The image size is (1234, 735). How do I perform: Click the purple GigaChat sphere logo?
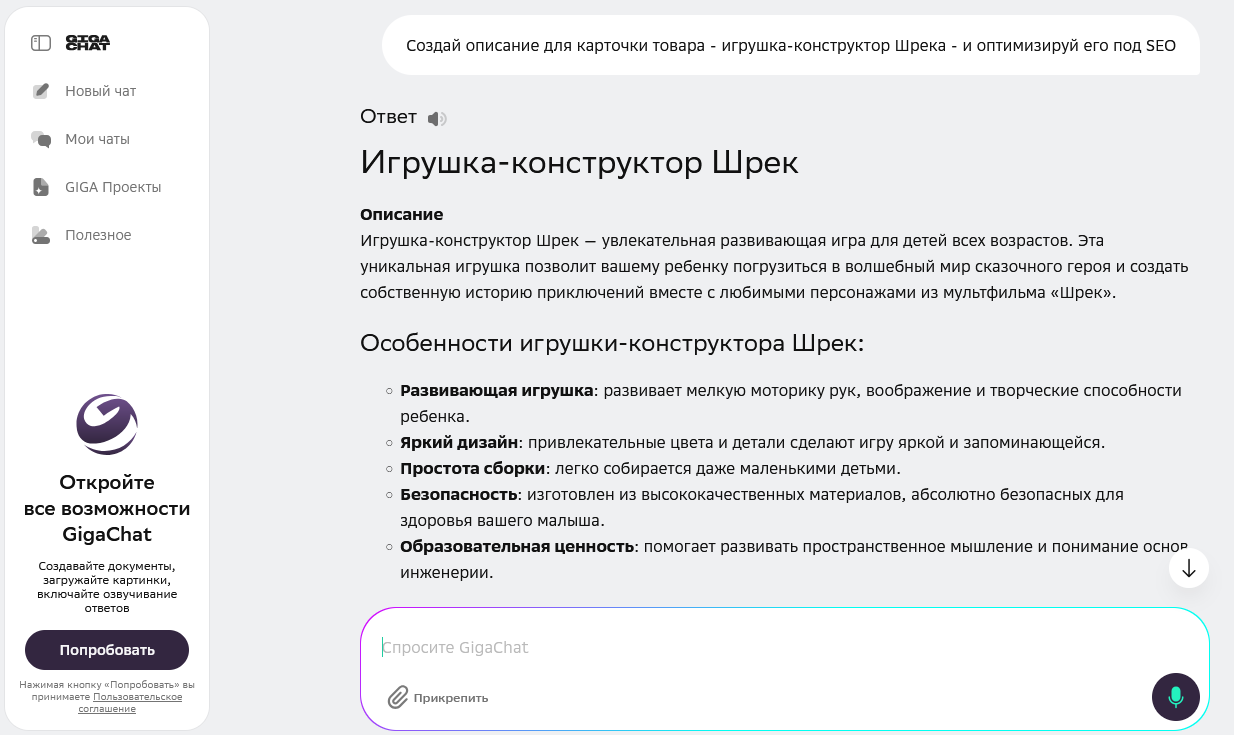[107, 425]
